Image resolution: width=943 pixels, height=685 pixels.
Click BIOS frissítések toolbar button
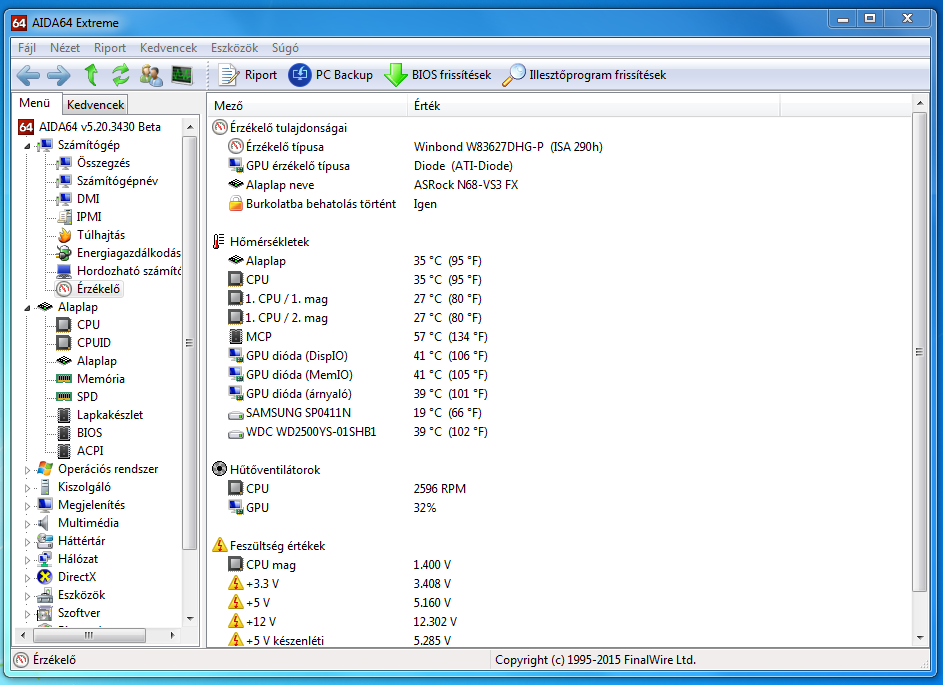(x=437, y=75)
